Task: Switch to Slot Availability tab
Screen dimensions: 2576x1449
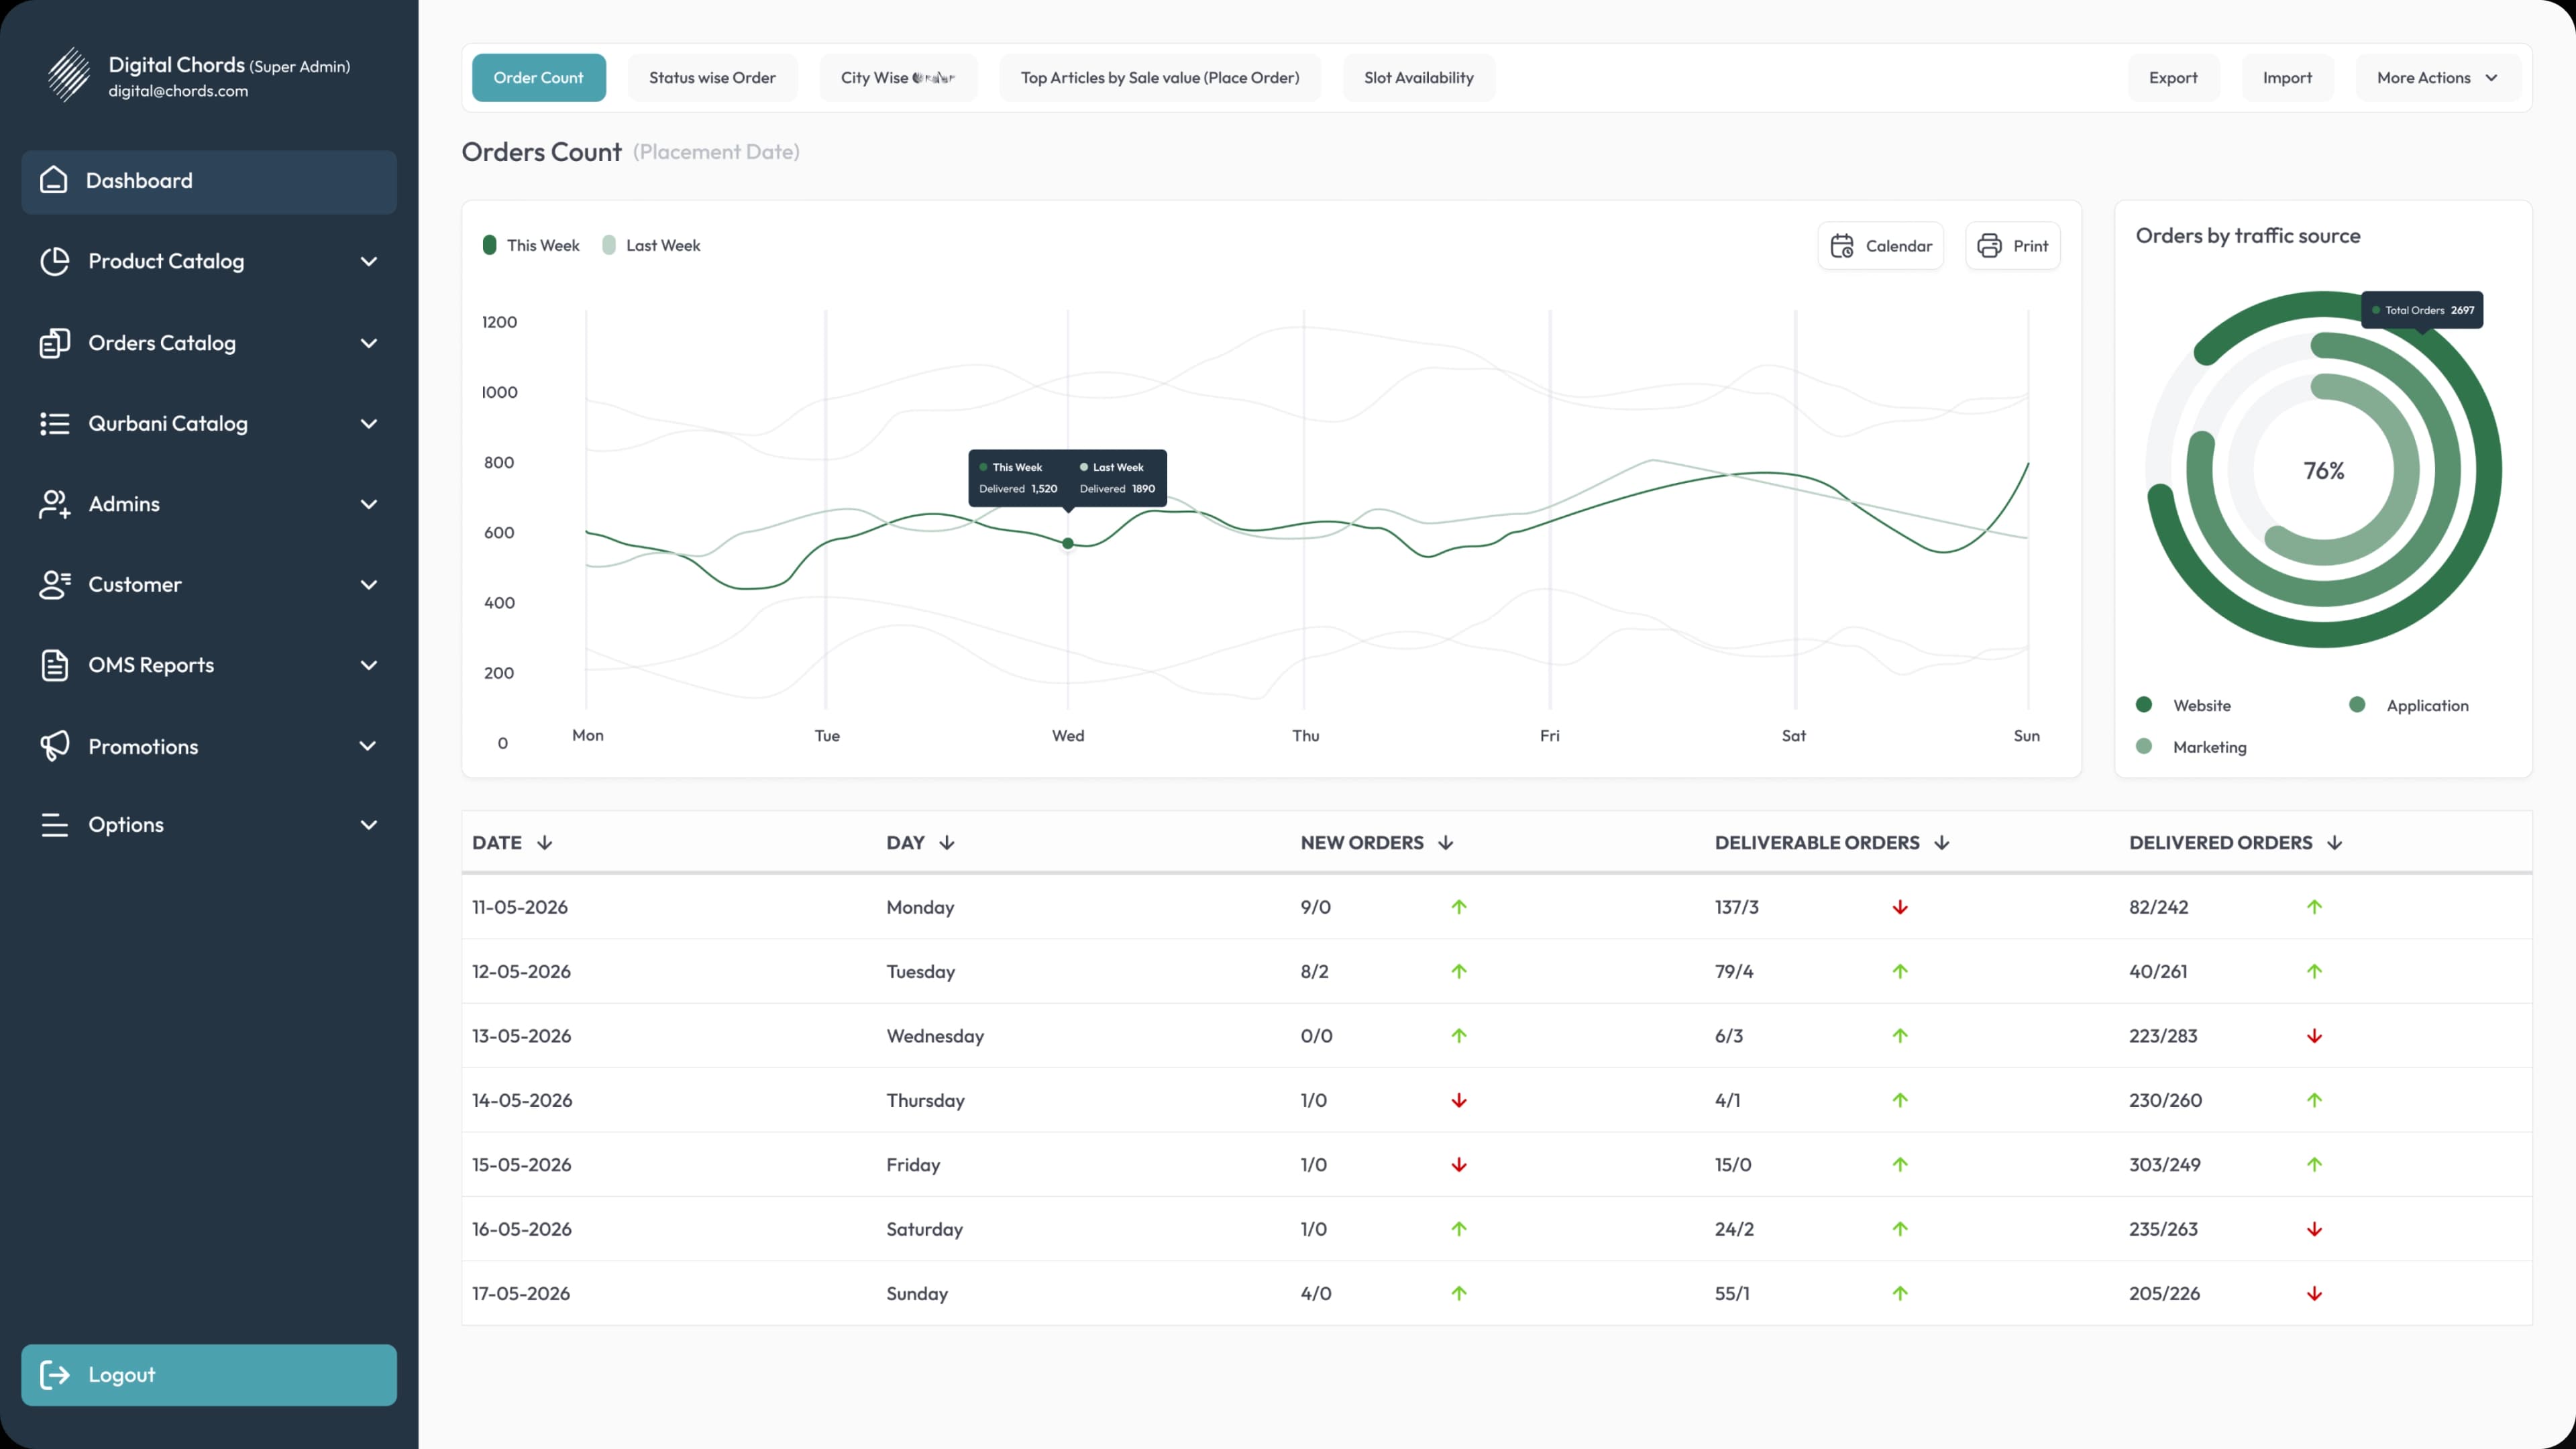Action: pyautogui.click(x=1419, y=78)
